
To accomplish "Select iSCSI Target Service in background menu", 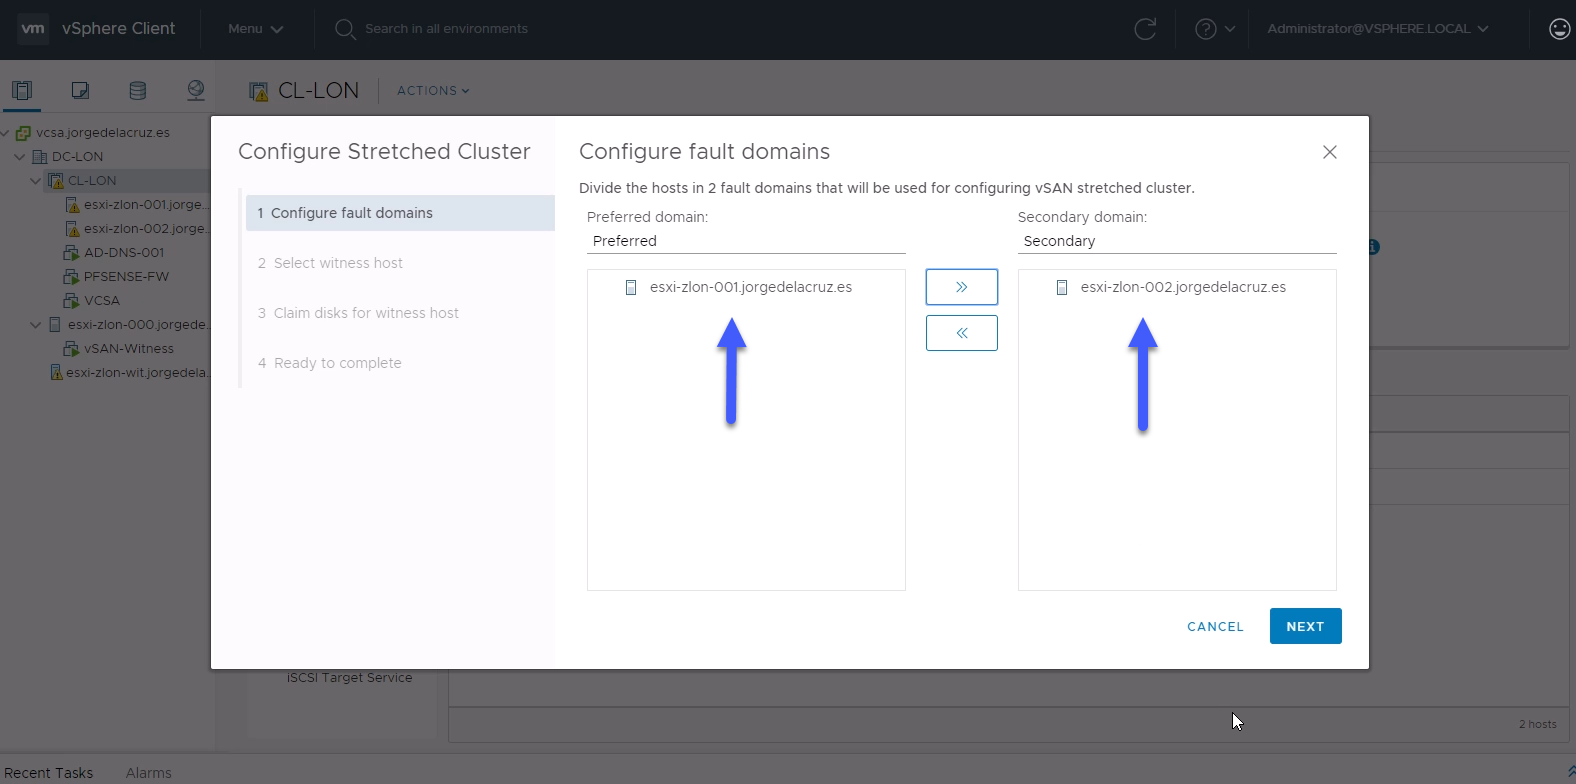I will coord(350,678).
